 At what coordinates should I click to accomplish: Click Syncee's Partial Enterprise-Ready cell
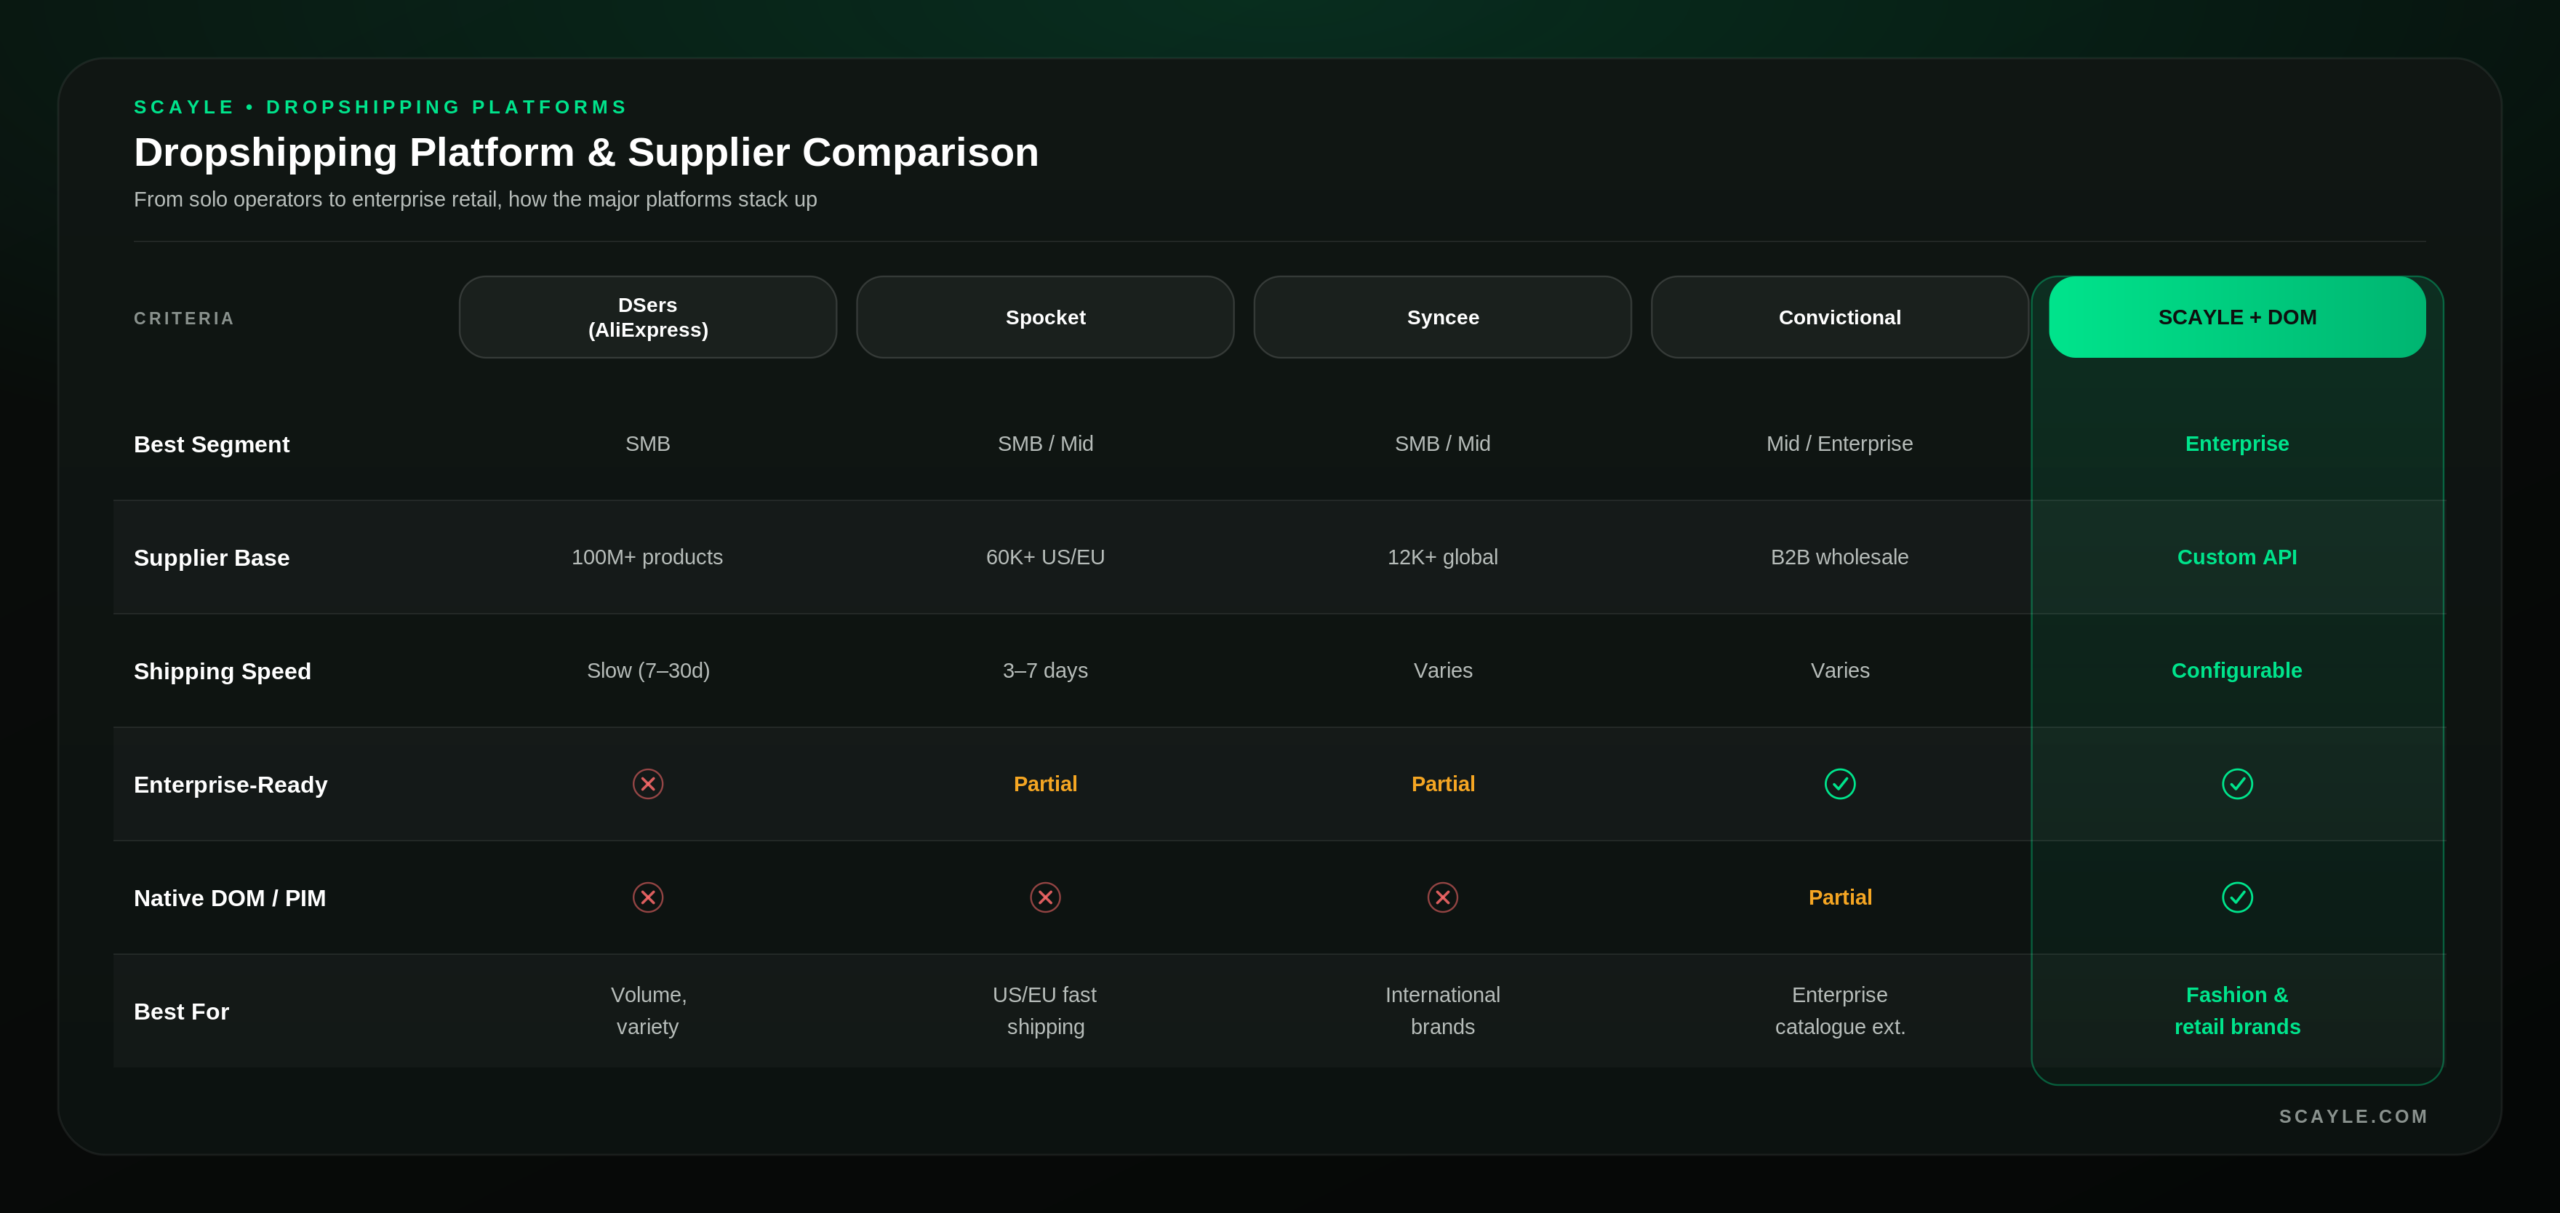[1442, 784]
